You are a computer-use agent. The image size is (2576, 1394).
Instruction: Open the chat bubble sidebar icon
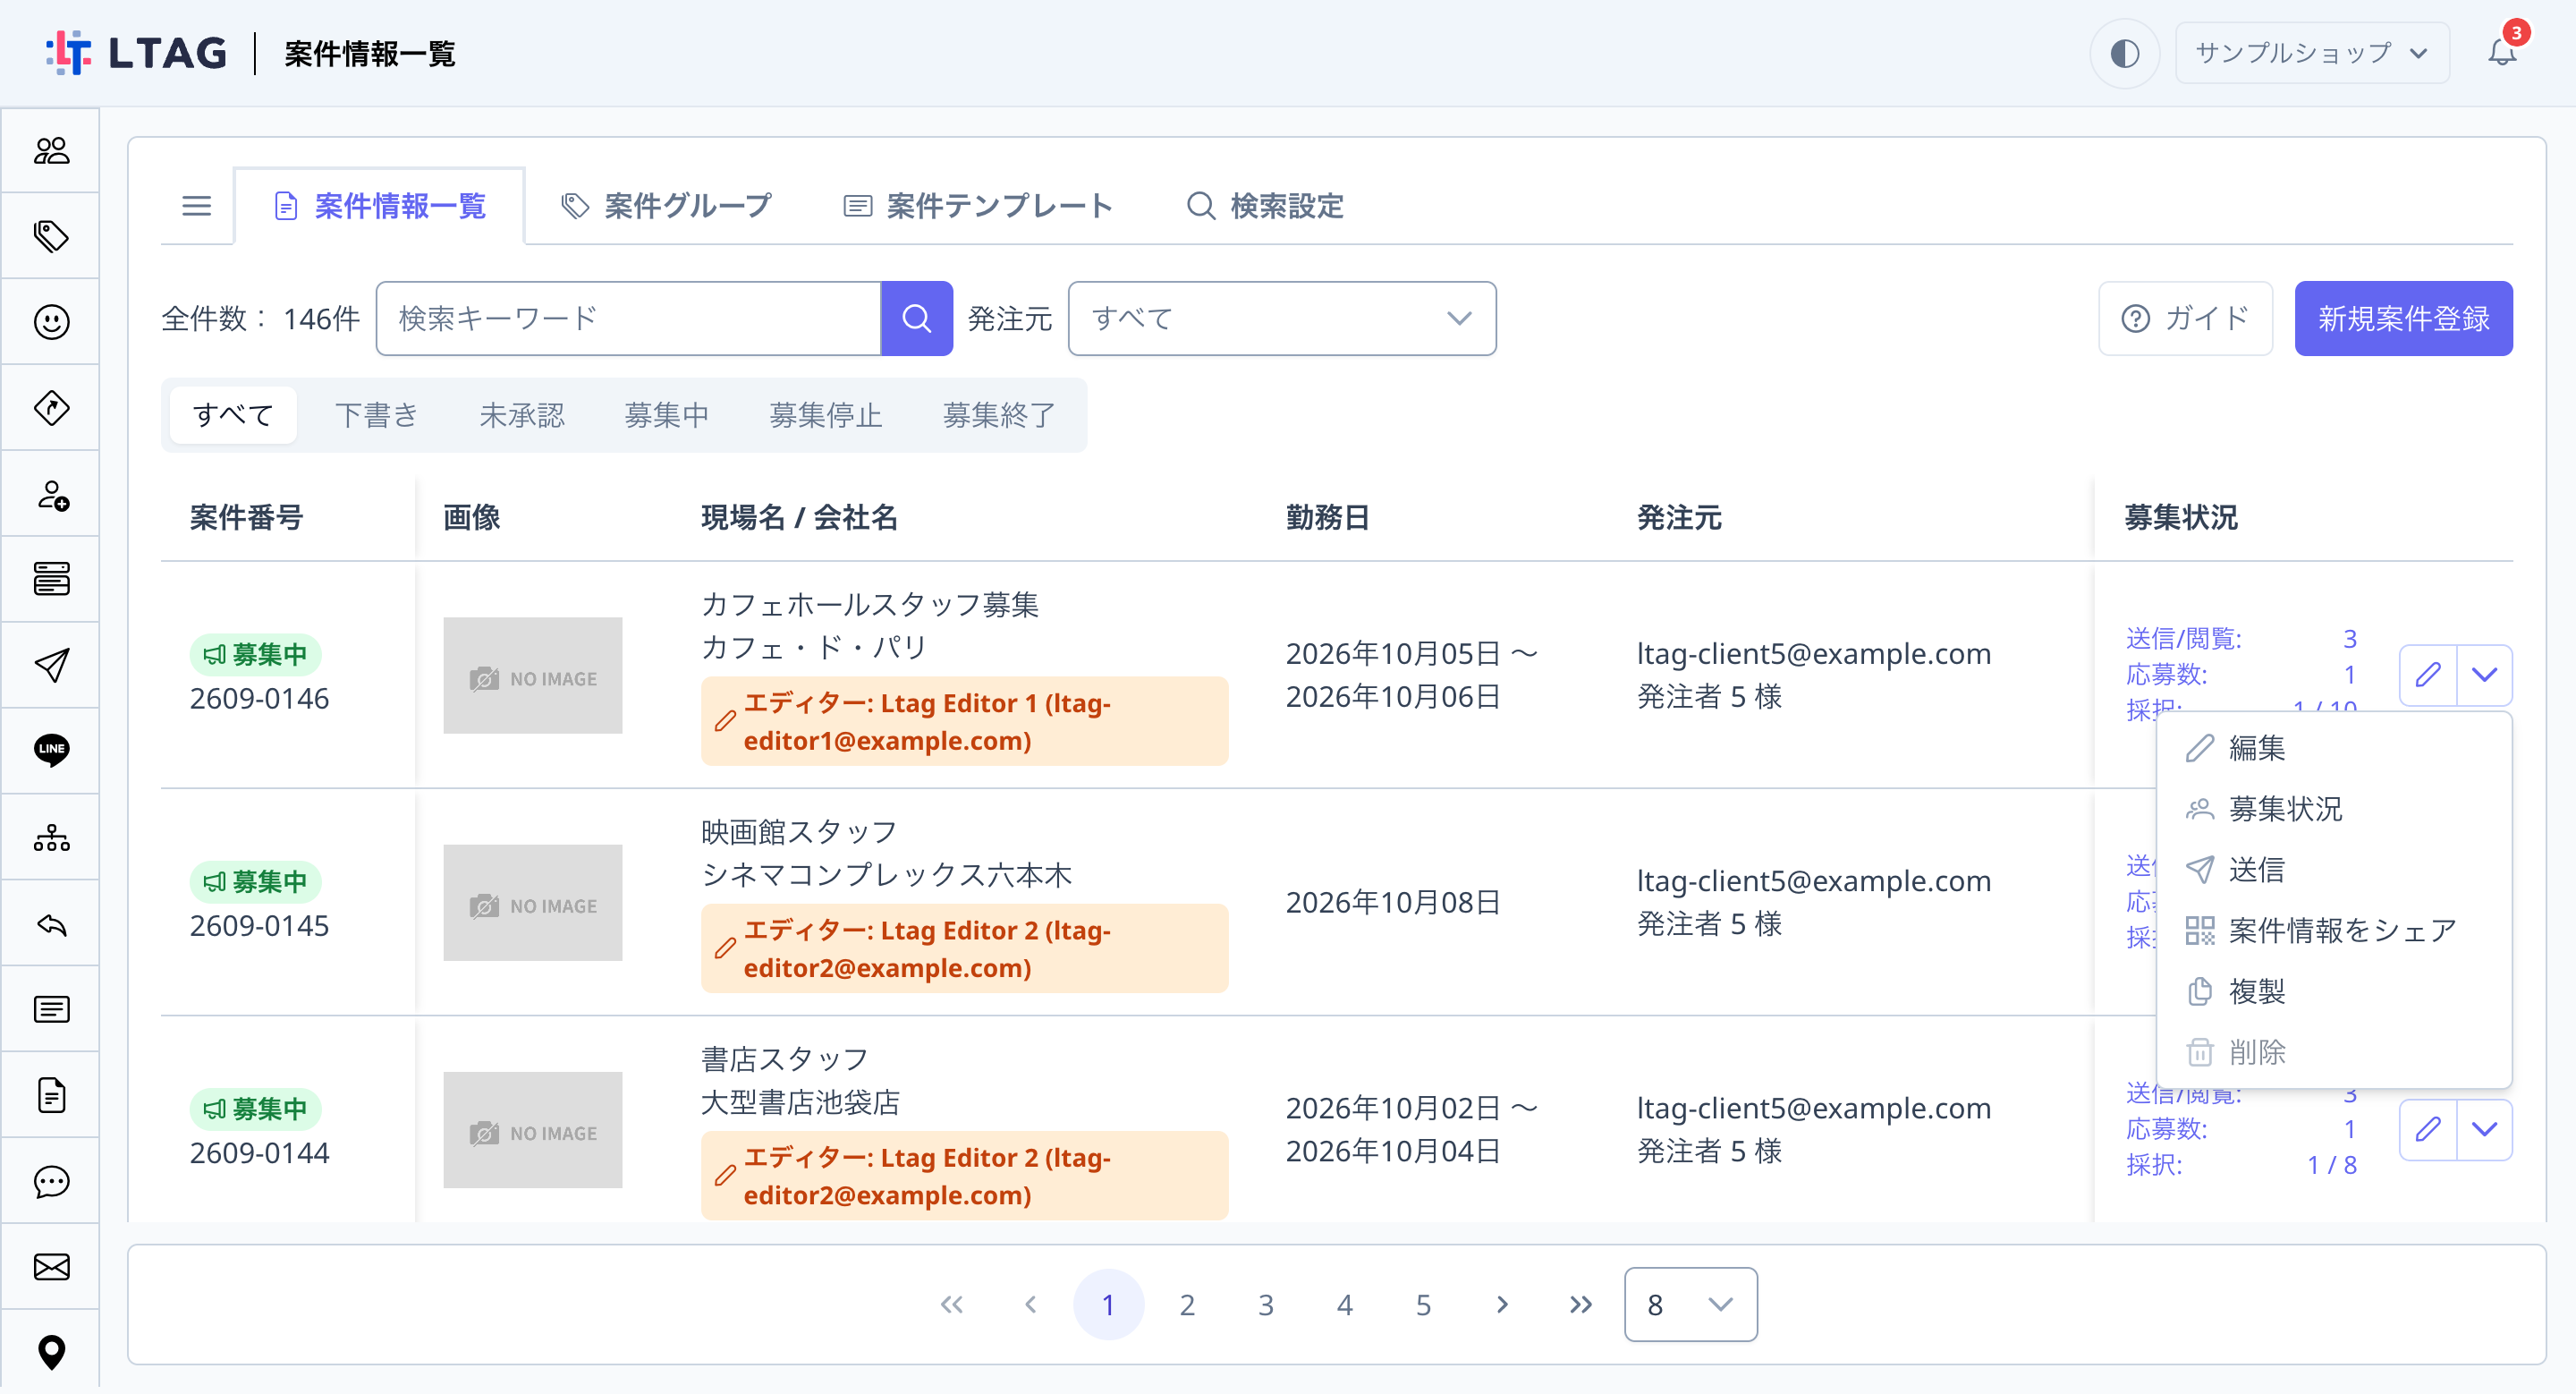point(51,1181)
